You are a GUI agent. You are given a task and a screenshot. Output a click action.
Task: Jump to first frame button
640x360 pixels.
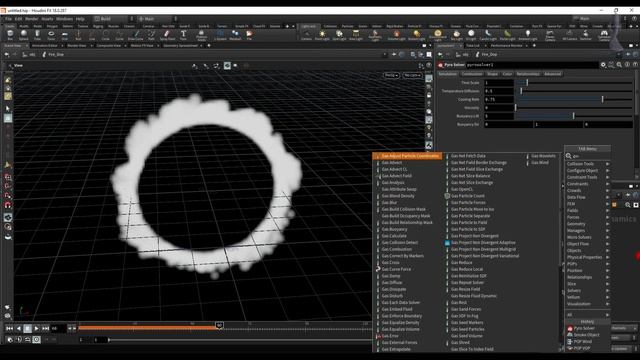[x=9, y=328]
